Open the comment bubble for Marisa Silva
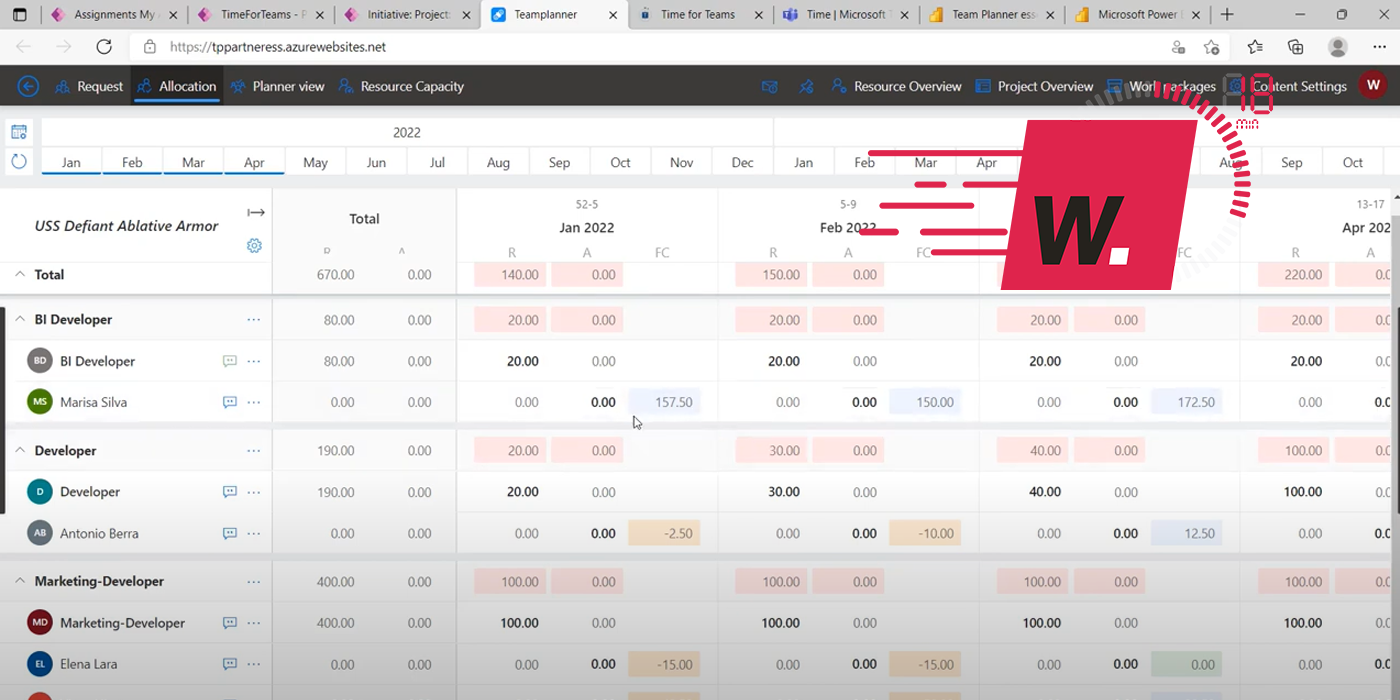Screen dimensions: 1400x700 pos(230,402)
